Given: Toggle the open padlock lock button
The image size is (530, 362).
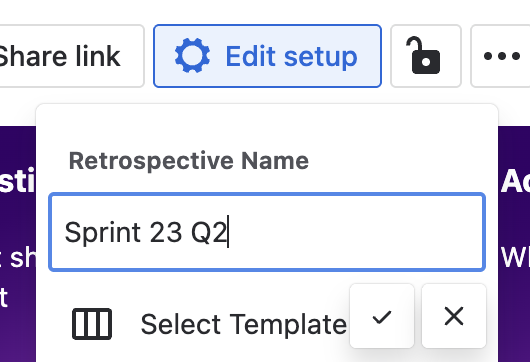Looking at the screenshot, I should [426, 56].
